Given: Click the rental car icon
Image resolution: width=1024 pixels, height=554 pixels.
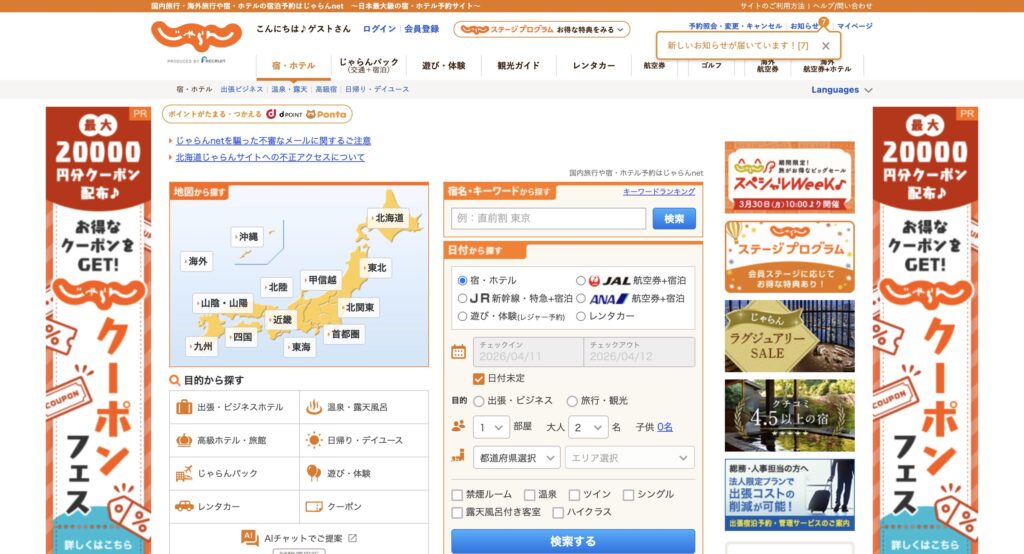Looking at the screenshot, I should [184, 506].
